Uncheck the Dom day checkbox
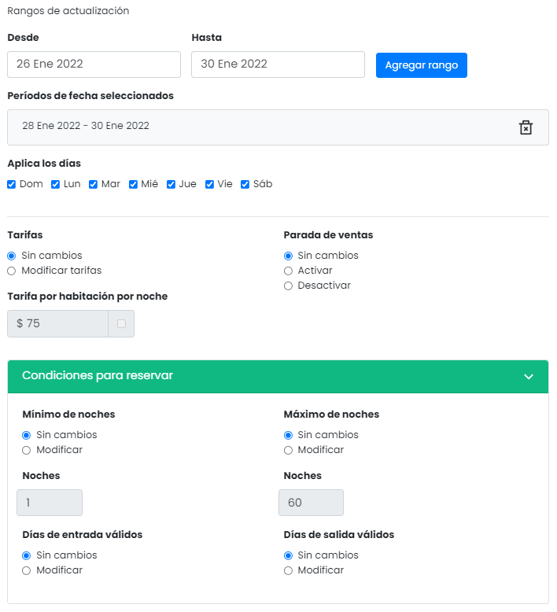This screenshot has height=612, width=557. [11, 184]
